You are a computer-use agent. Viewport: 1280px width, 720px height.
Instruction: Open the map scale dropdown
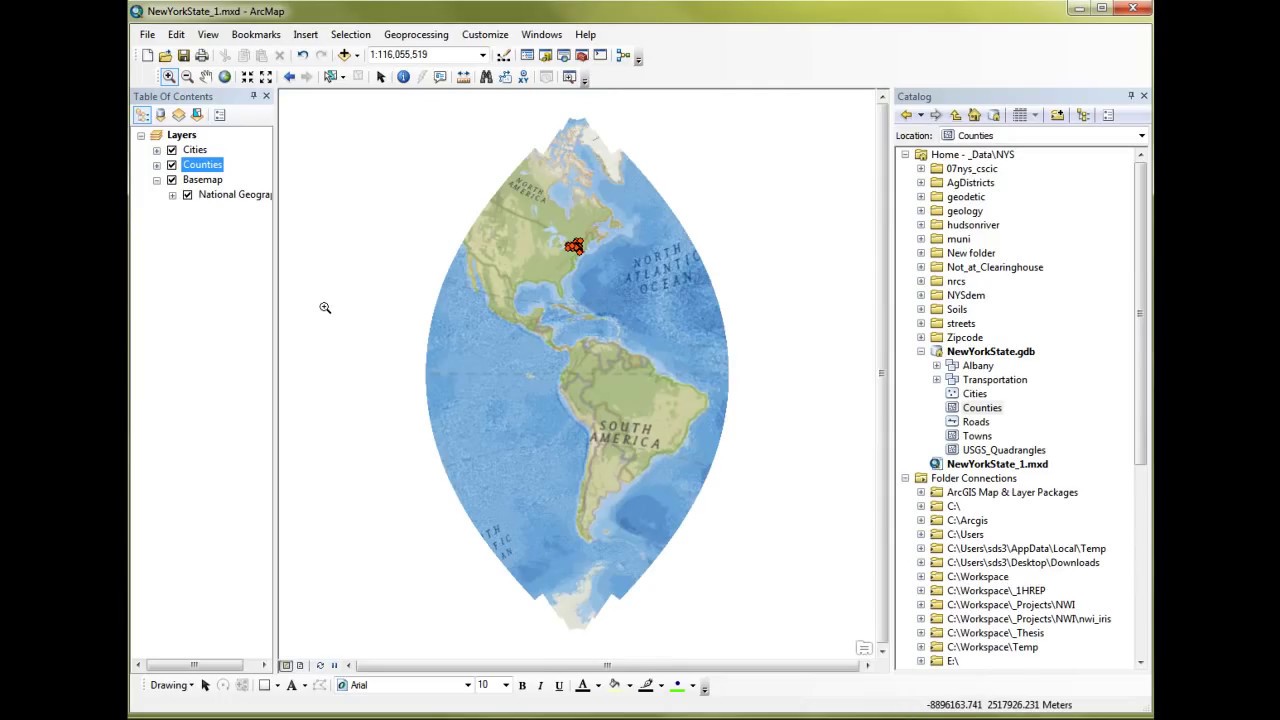482,55
